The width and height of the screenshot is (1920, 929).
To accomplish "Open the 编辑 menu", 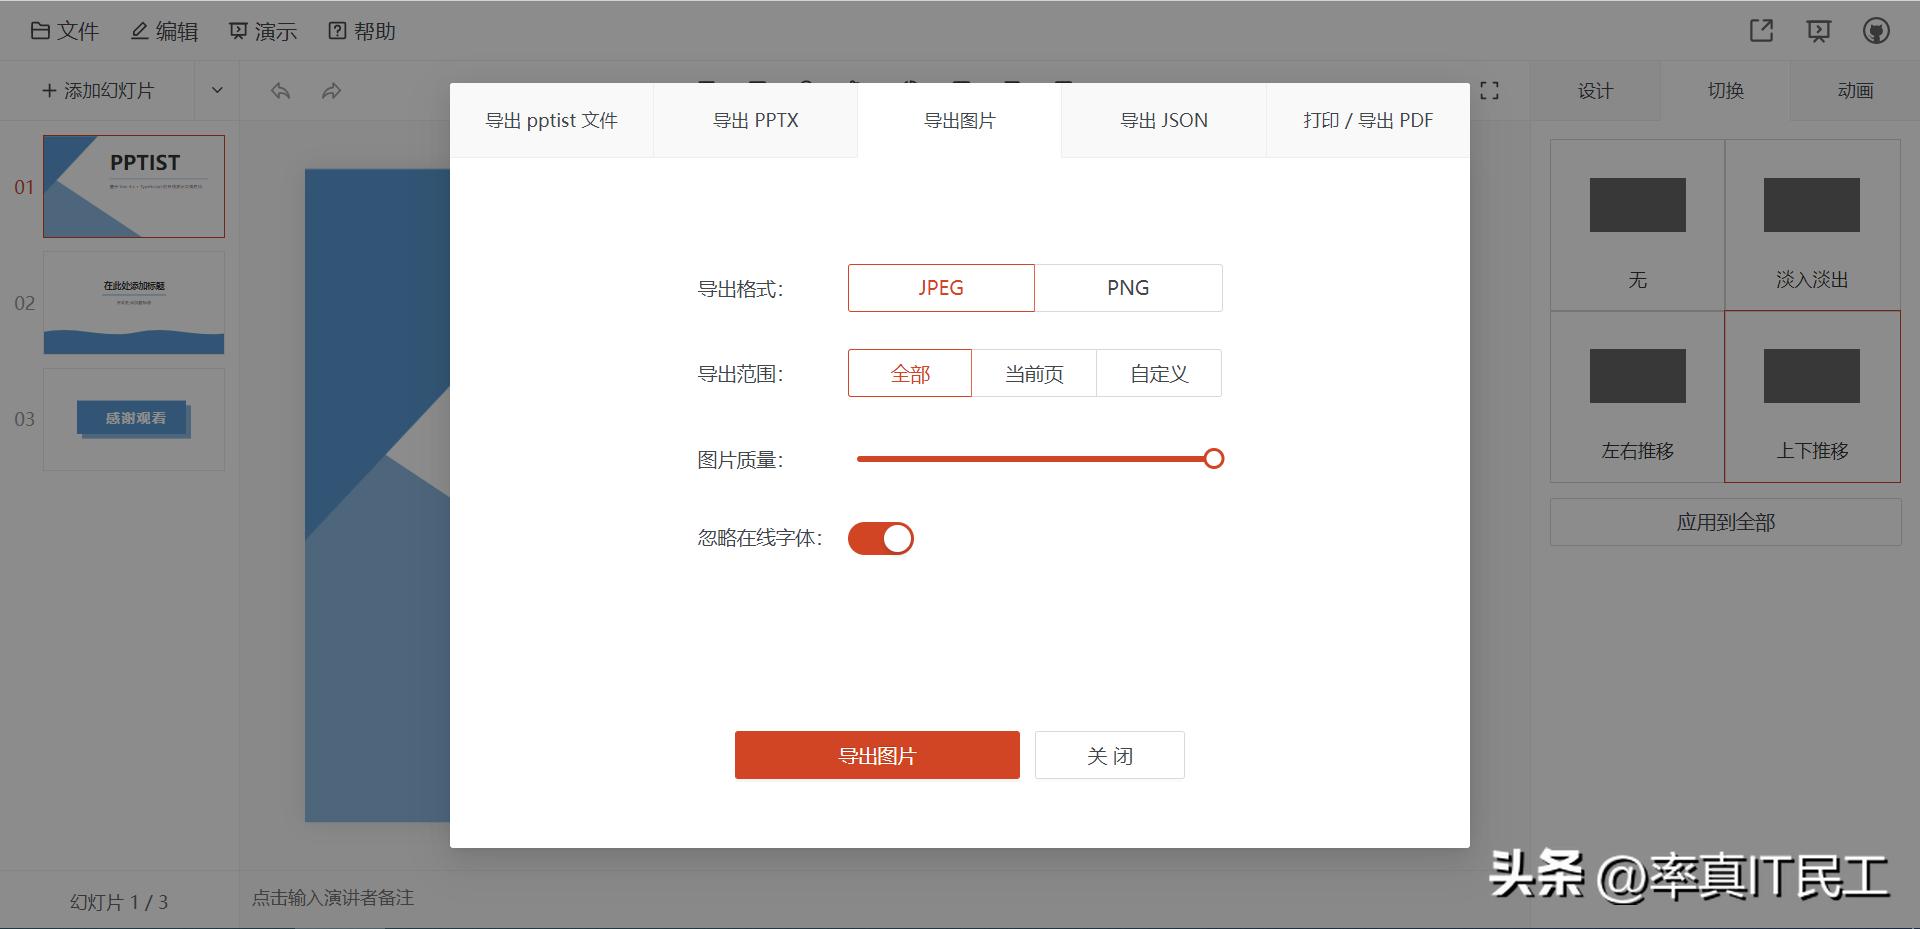I will click(x=165, y=31).
